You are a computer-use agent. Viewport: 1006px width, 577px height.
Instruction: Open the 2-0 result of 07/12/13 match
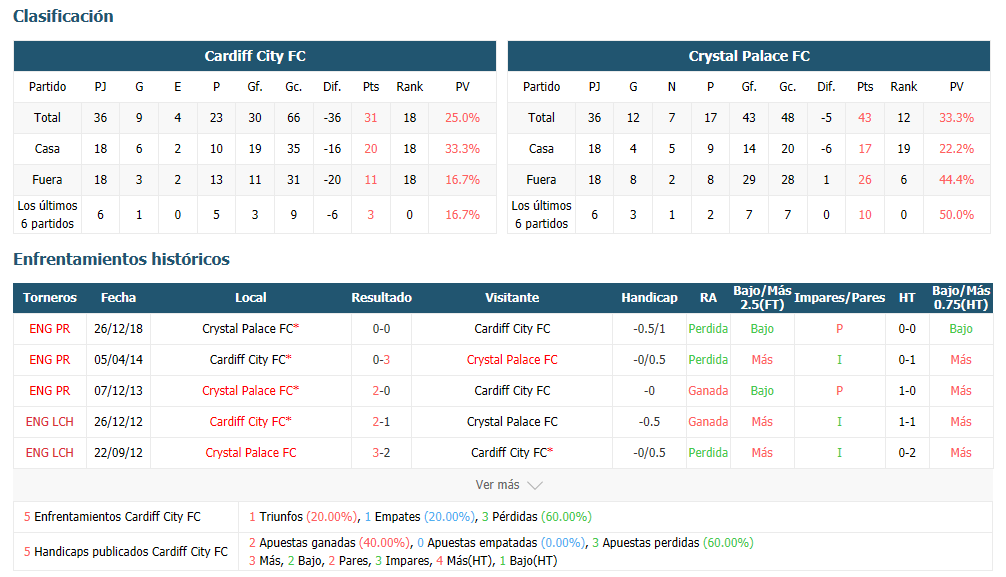click(381, 390)
